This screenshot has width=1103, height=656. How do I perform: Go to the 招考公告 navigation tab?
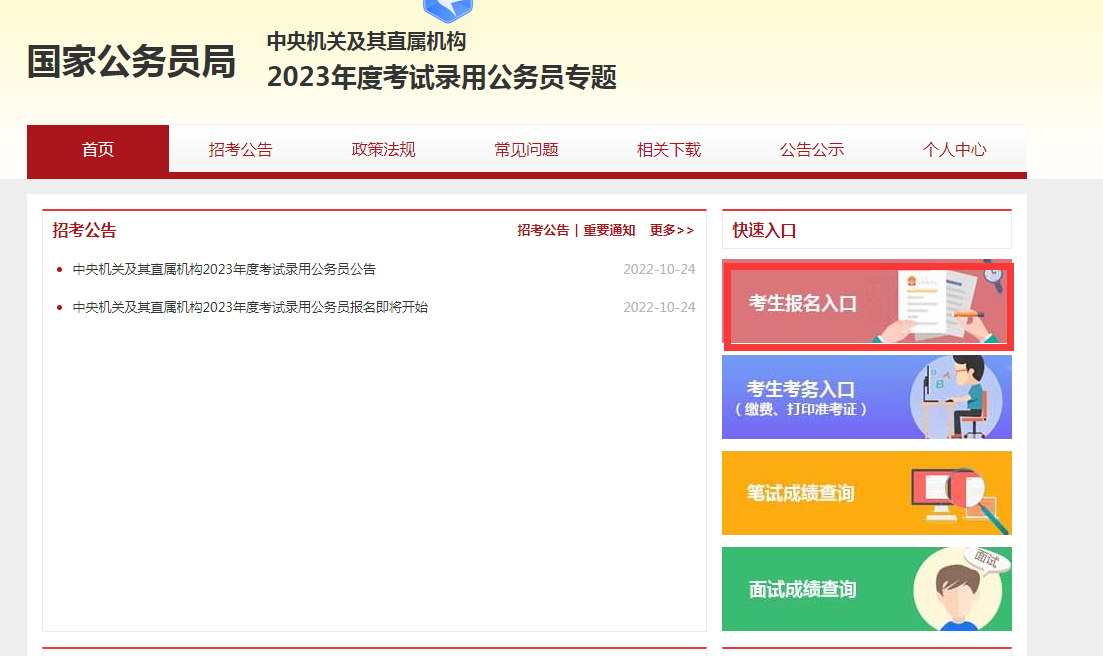click(241, 149)
